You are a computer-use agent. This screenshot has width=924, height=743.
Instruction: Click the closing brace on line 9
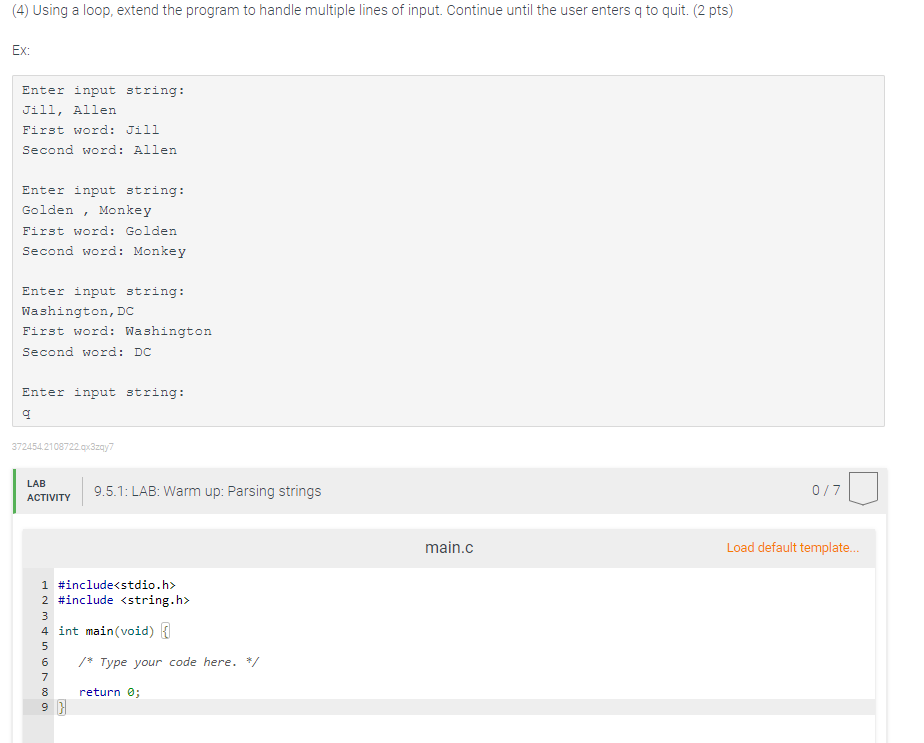[60, 706]
